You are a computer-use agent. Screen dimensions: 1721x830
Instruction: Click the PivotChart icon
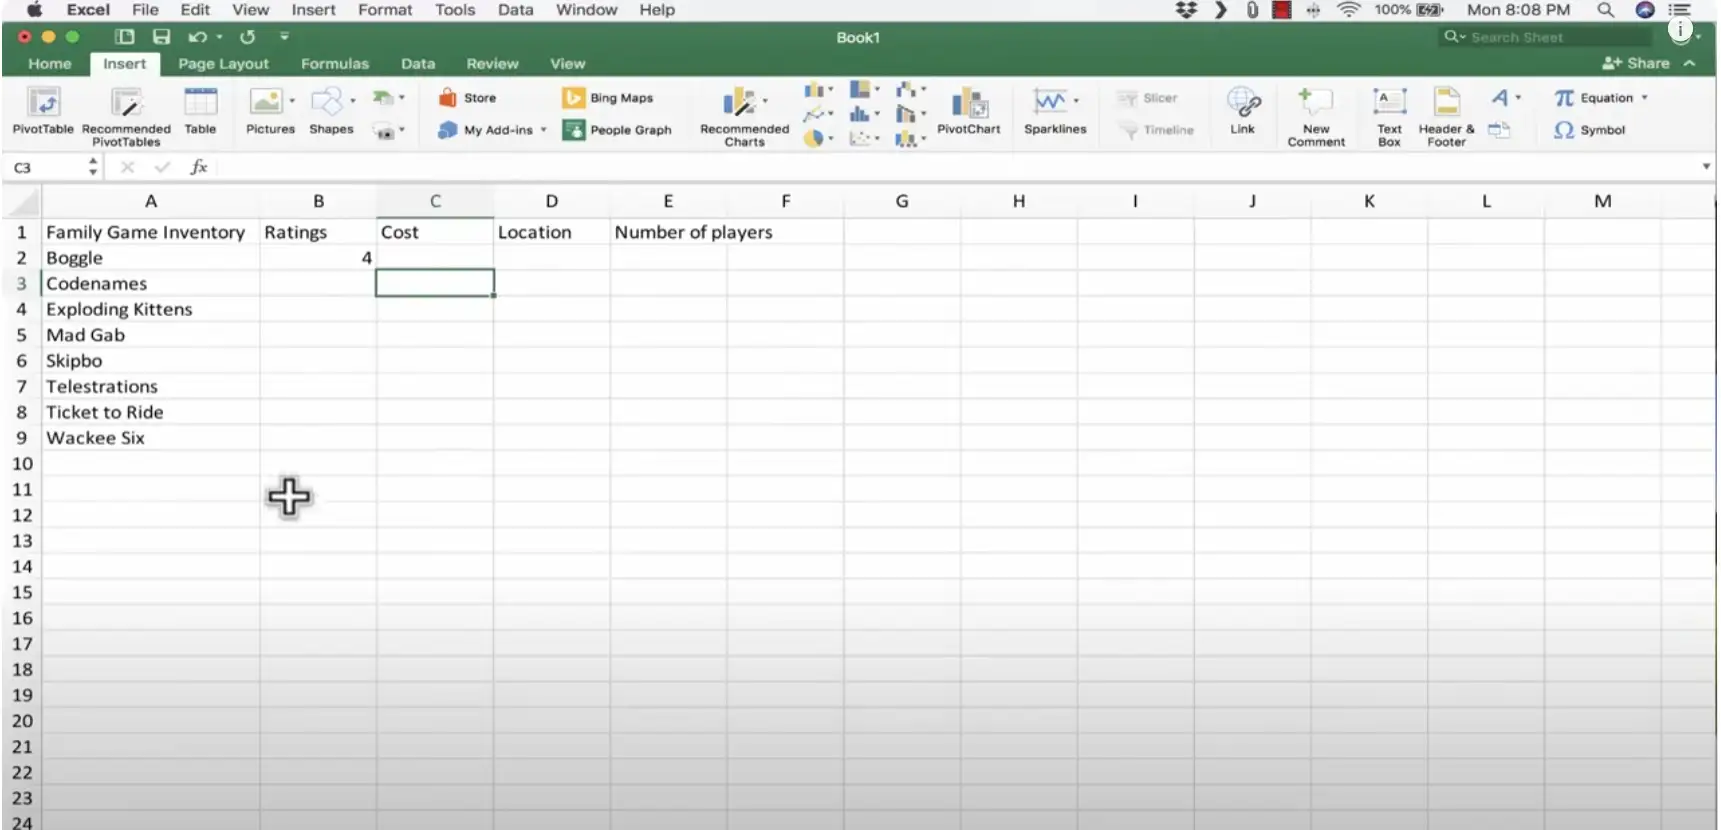pos(968,103)
